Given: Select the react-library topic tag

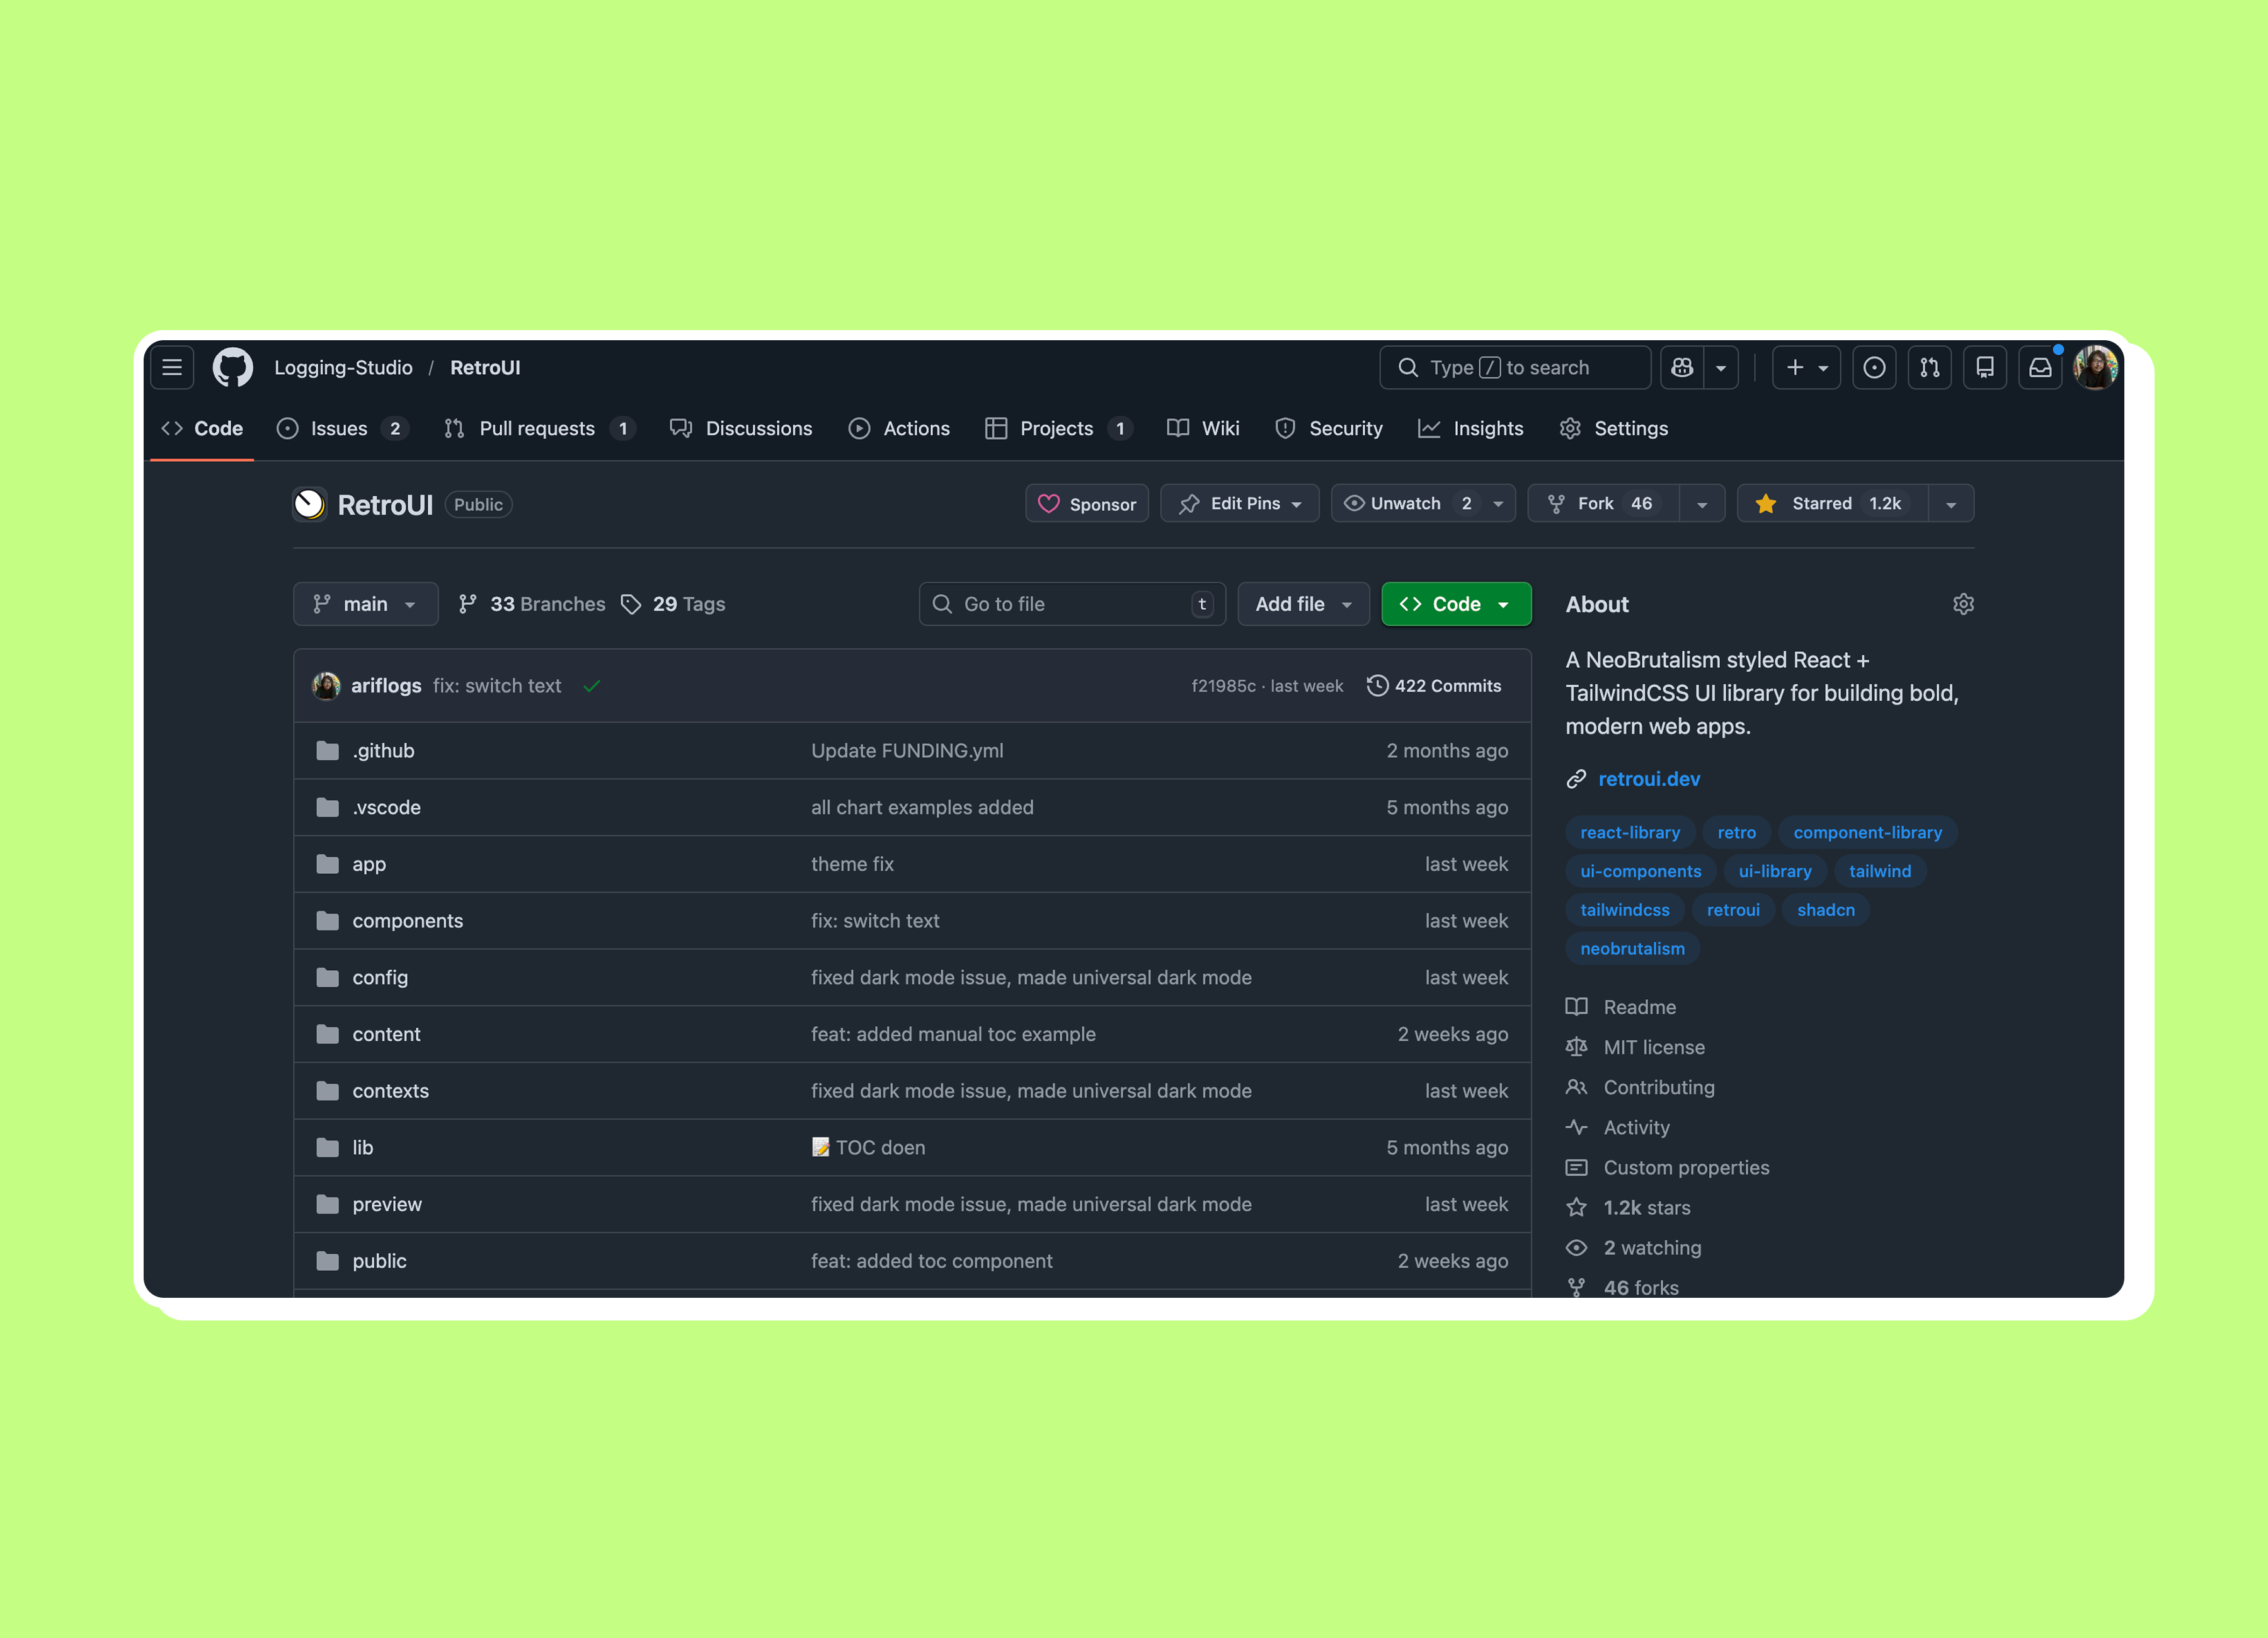Looking at the screenshot, I should (x=1630, y=832).
